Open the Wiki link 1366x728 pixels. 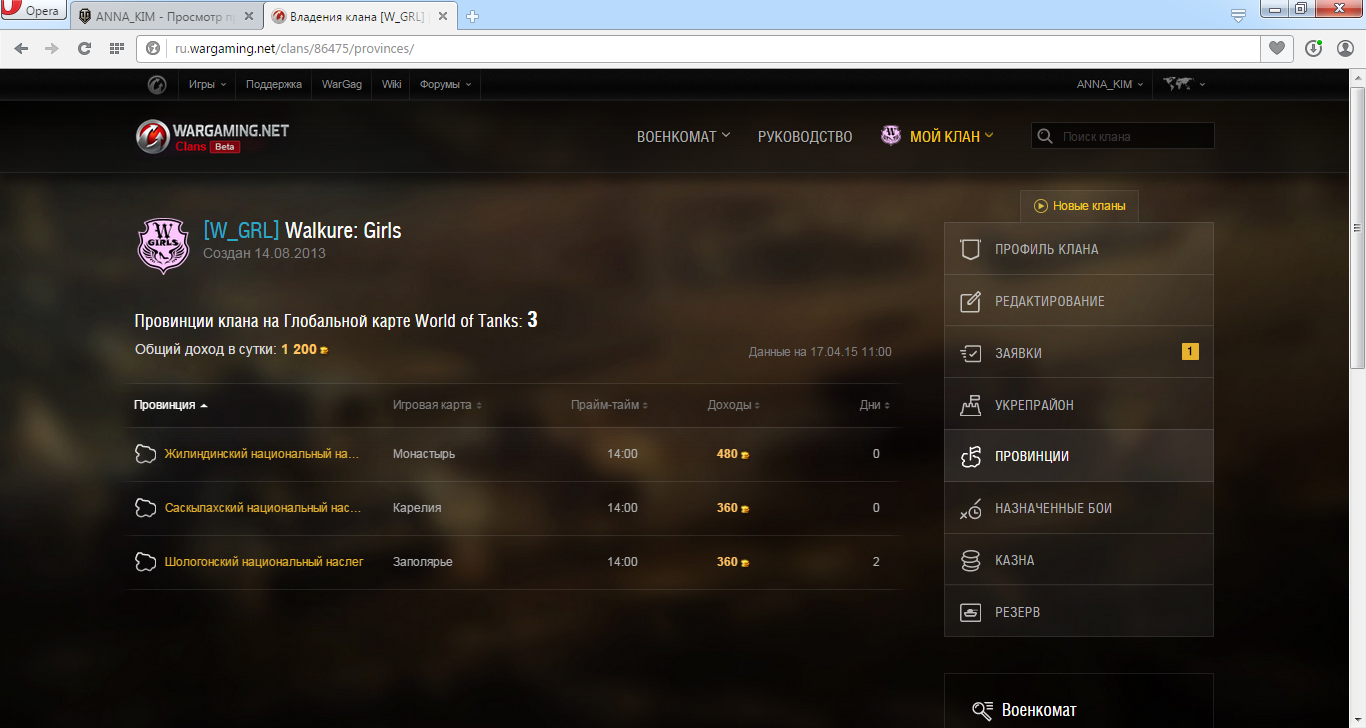(x=391, y=84)
